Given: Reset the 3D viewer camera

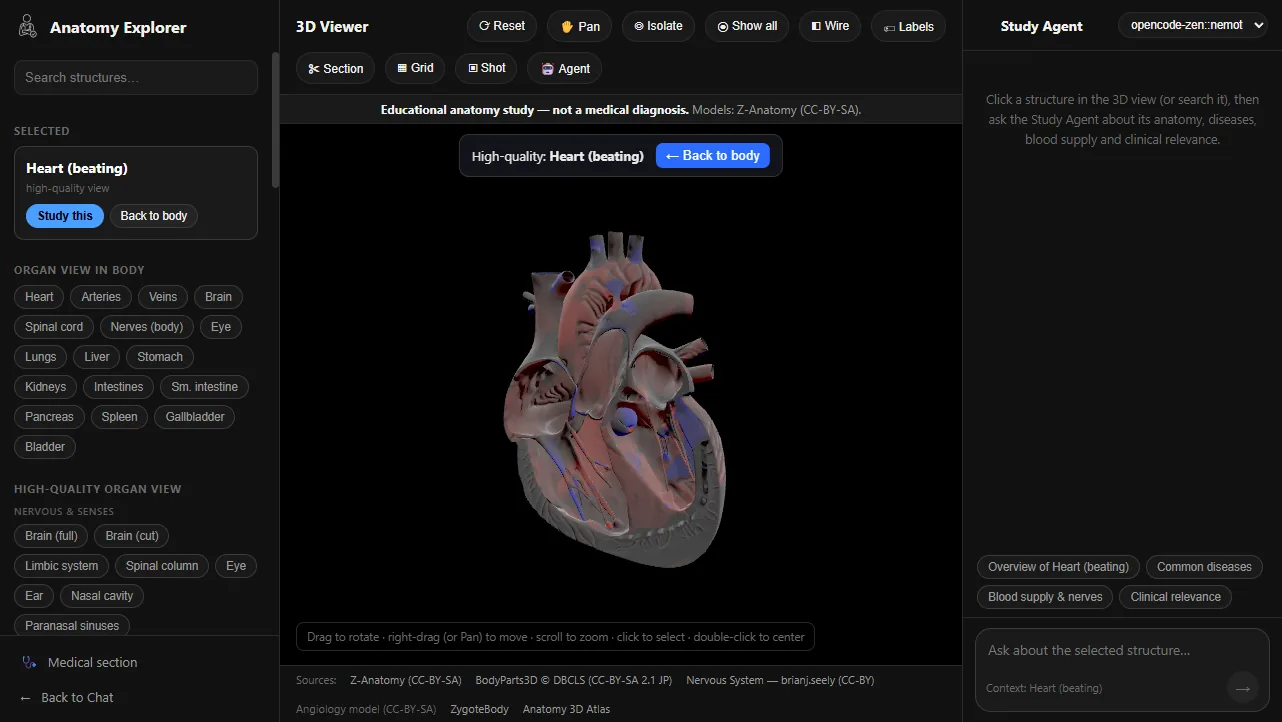Looking at the screenshot, I should click(502, 26).
